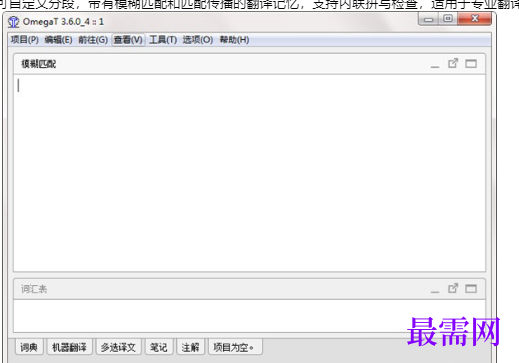519x363 pixels.
Task: Undock the 模糊匹配 panel to a window
Action: coord(453,63)
